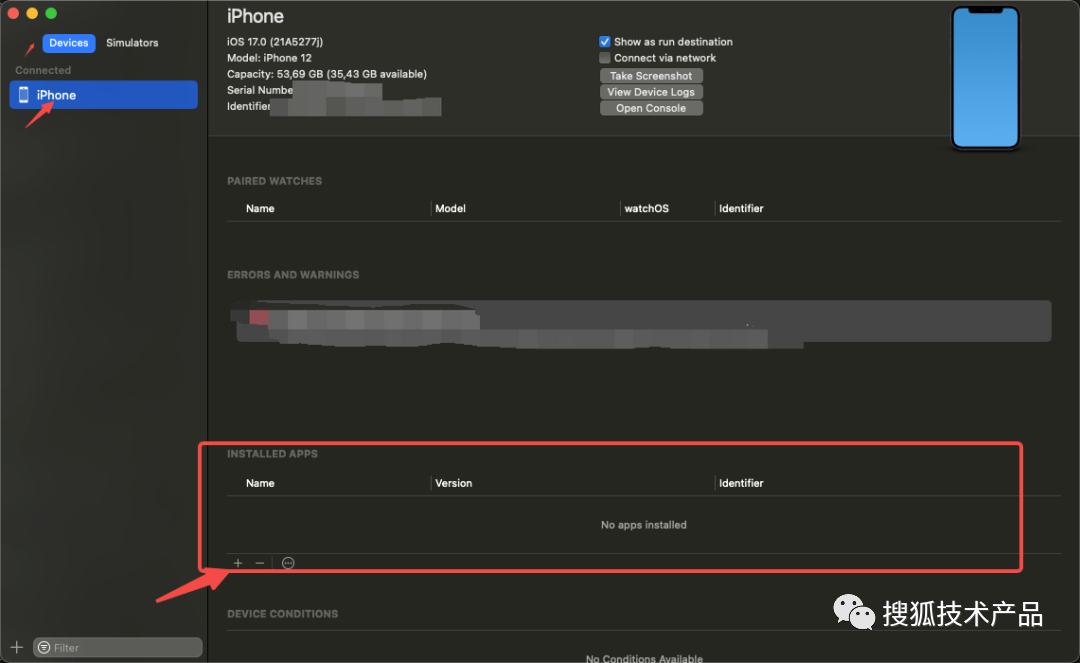Toggle Show as run destination checkbox
Viewport: 1080px width, 663px height.
click(605, 42)
